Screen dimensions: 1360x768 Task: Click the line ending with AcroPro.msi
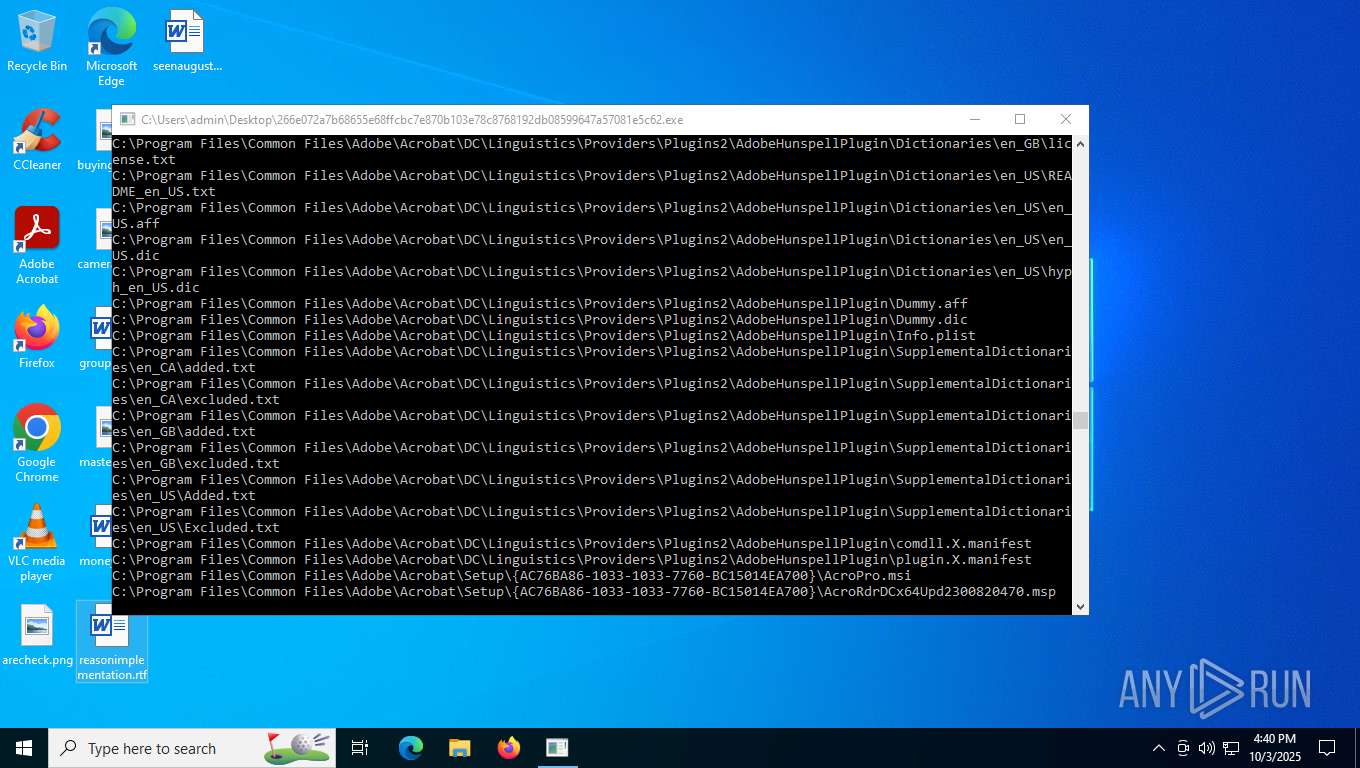512,576
